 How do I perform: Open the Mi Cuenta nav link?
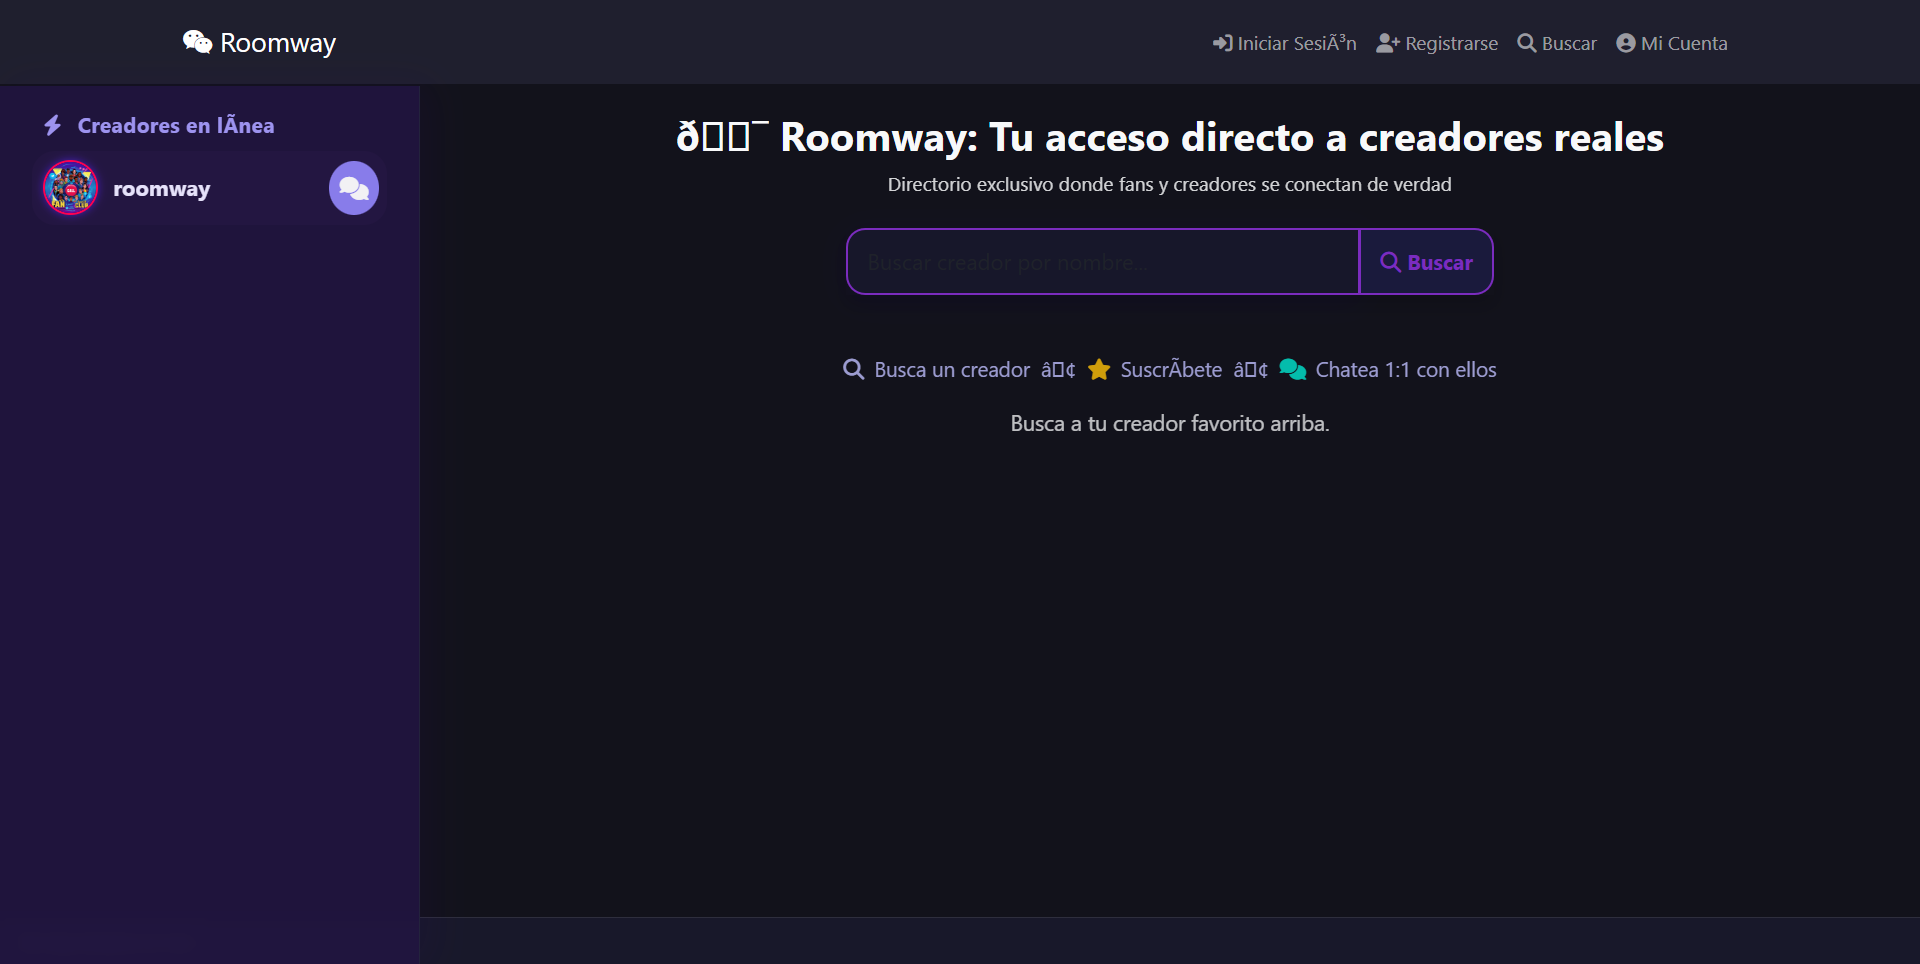tap(1672, 43)
